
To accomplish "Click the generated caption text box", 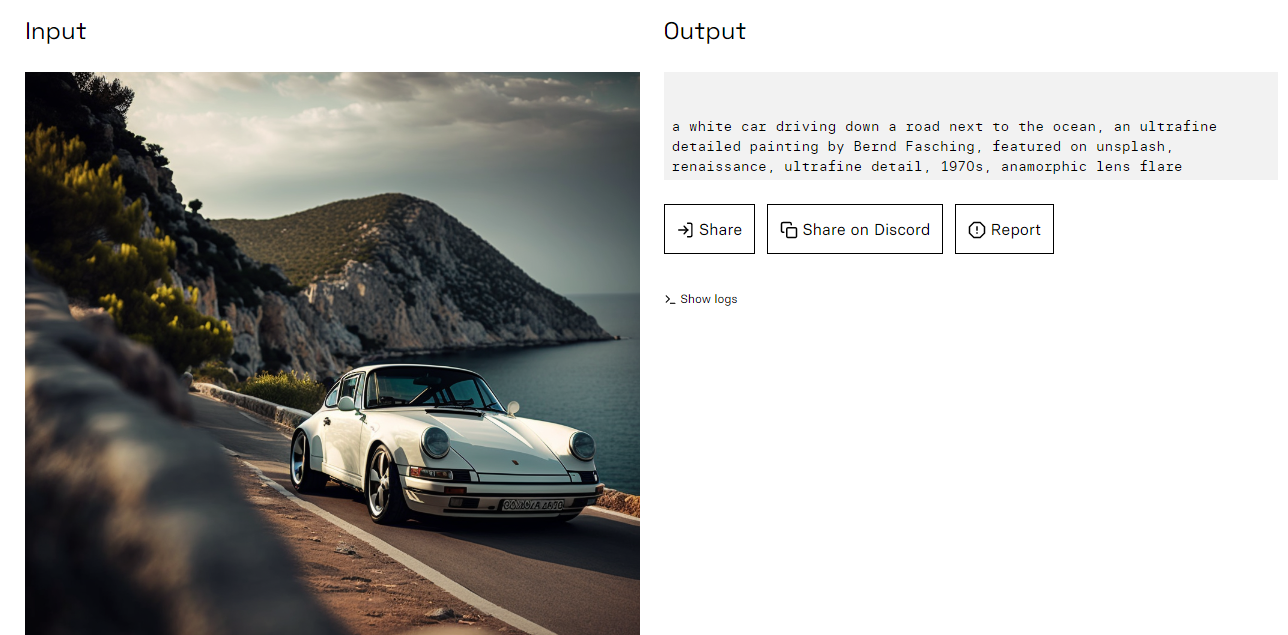I will tap(971, 126).
